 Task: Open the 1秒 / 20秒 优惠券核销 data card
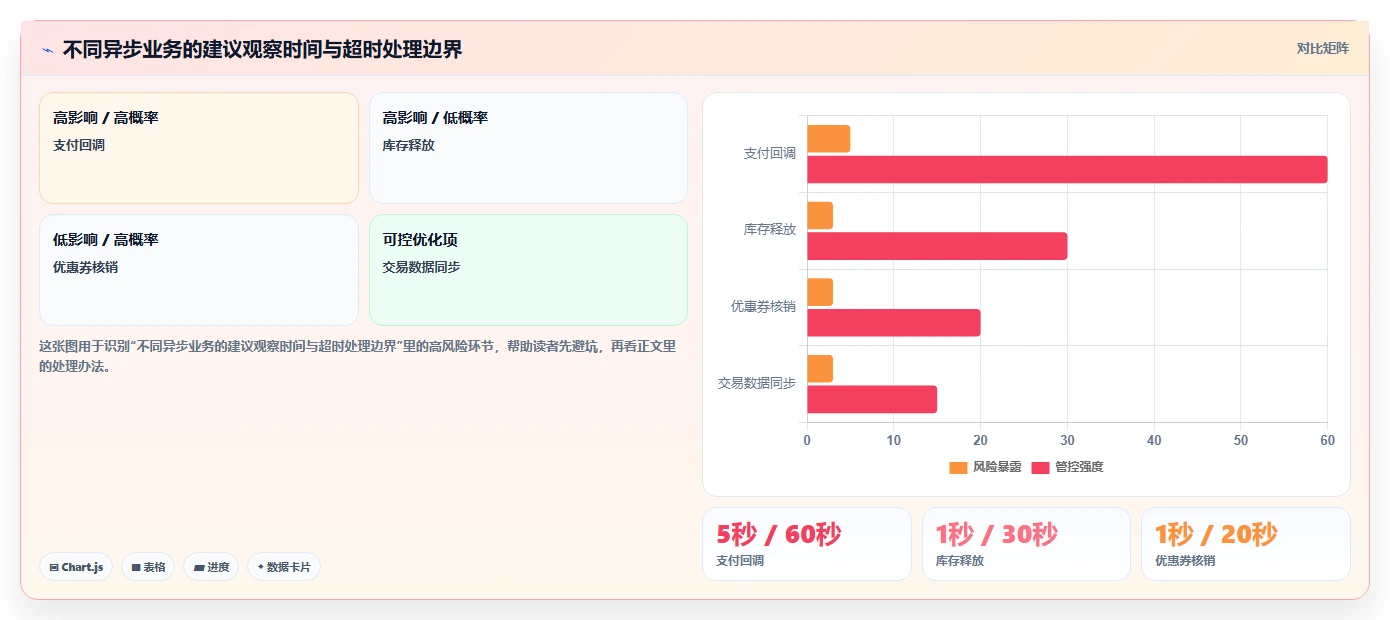(1246, 544)
